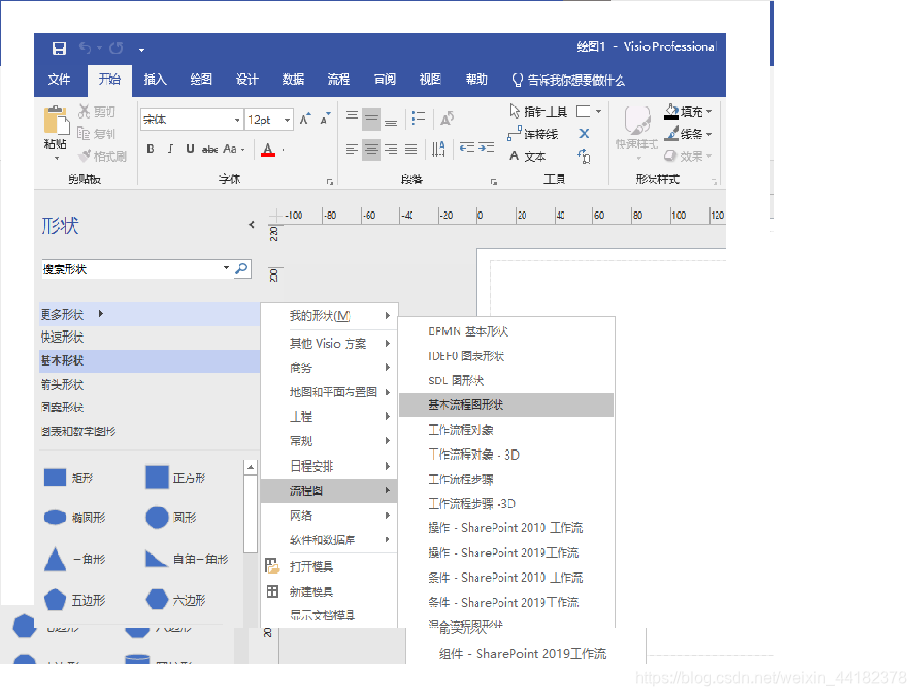
Task: Toggle center text alignment
Action: pyautogui.click(x=372, y=150)
